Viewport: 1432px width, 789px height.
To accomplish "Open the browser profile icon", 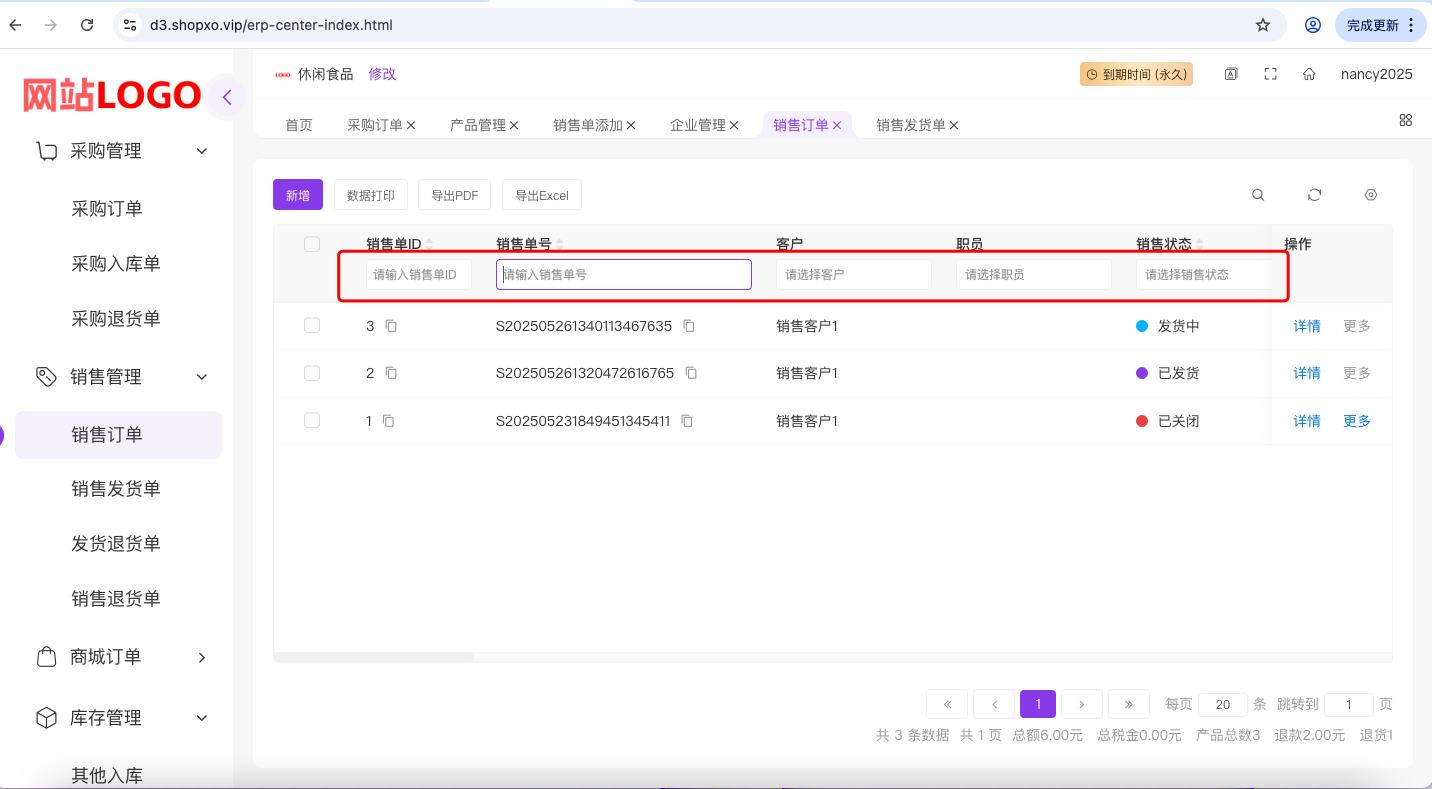I will coord(1313,25).
